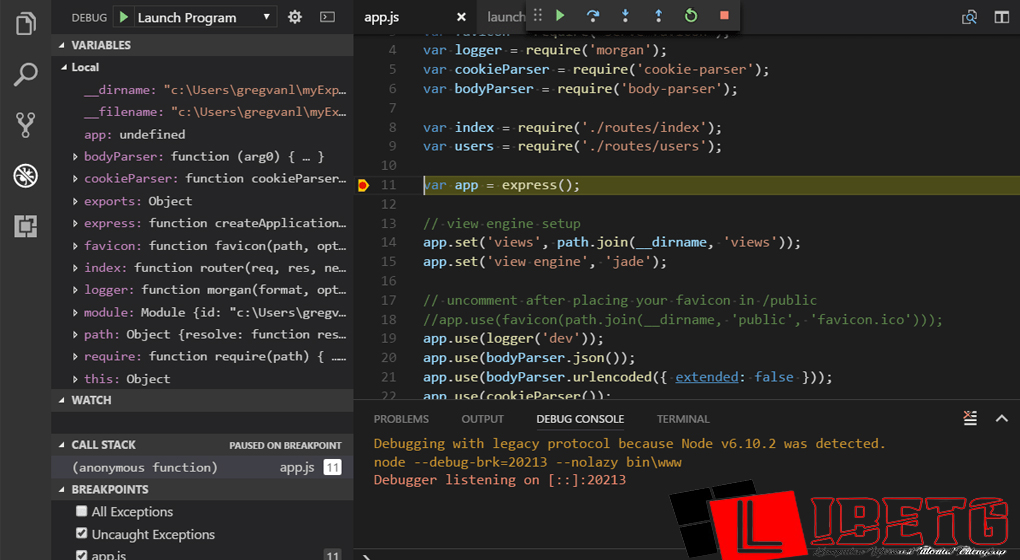
Task: Expand the 'this: Object' variable
Action: tap(75, 379)
